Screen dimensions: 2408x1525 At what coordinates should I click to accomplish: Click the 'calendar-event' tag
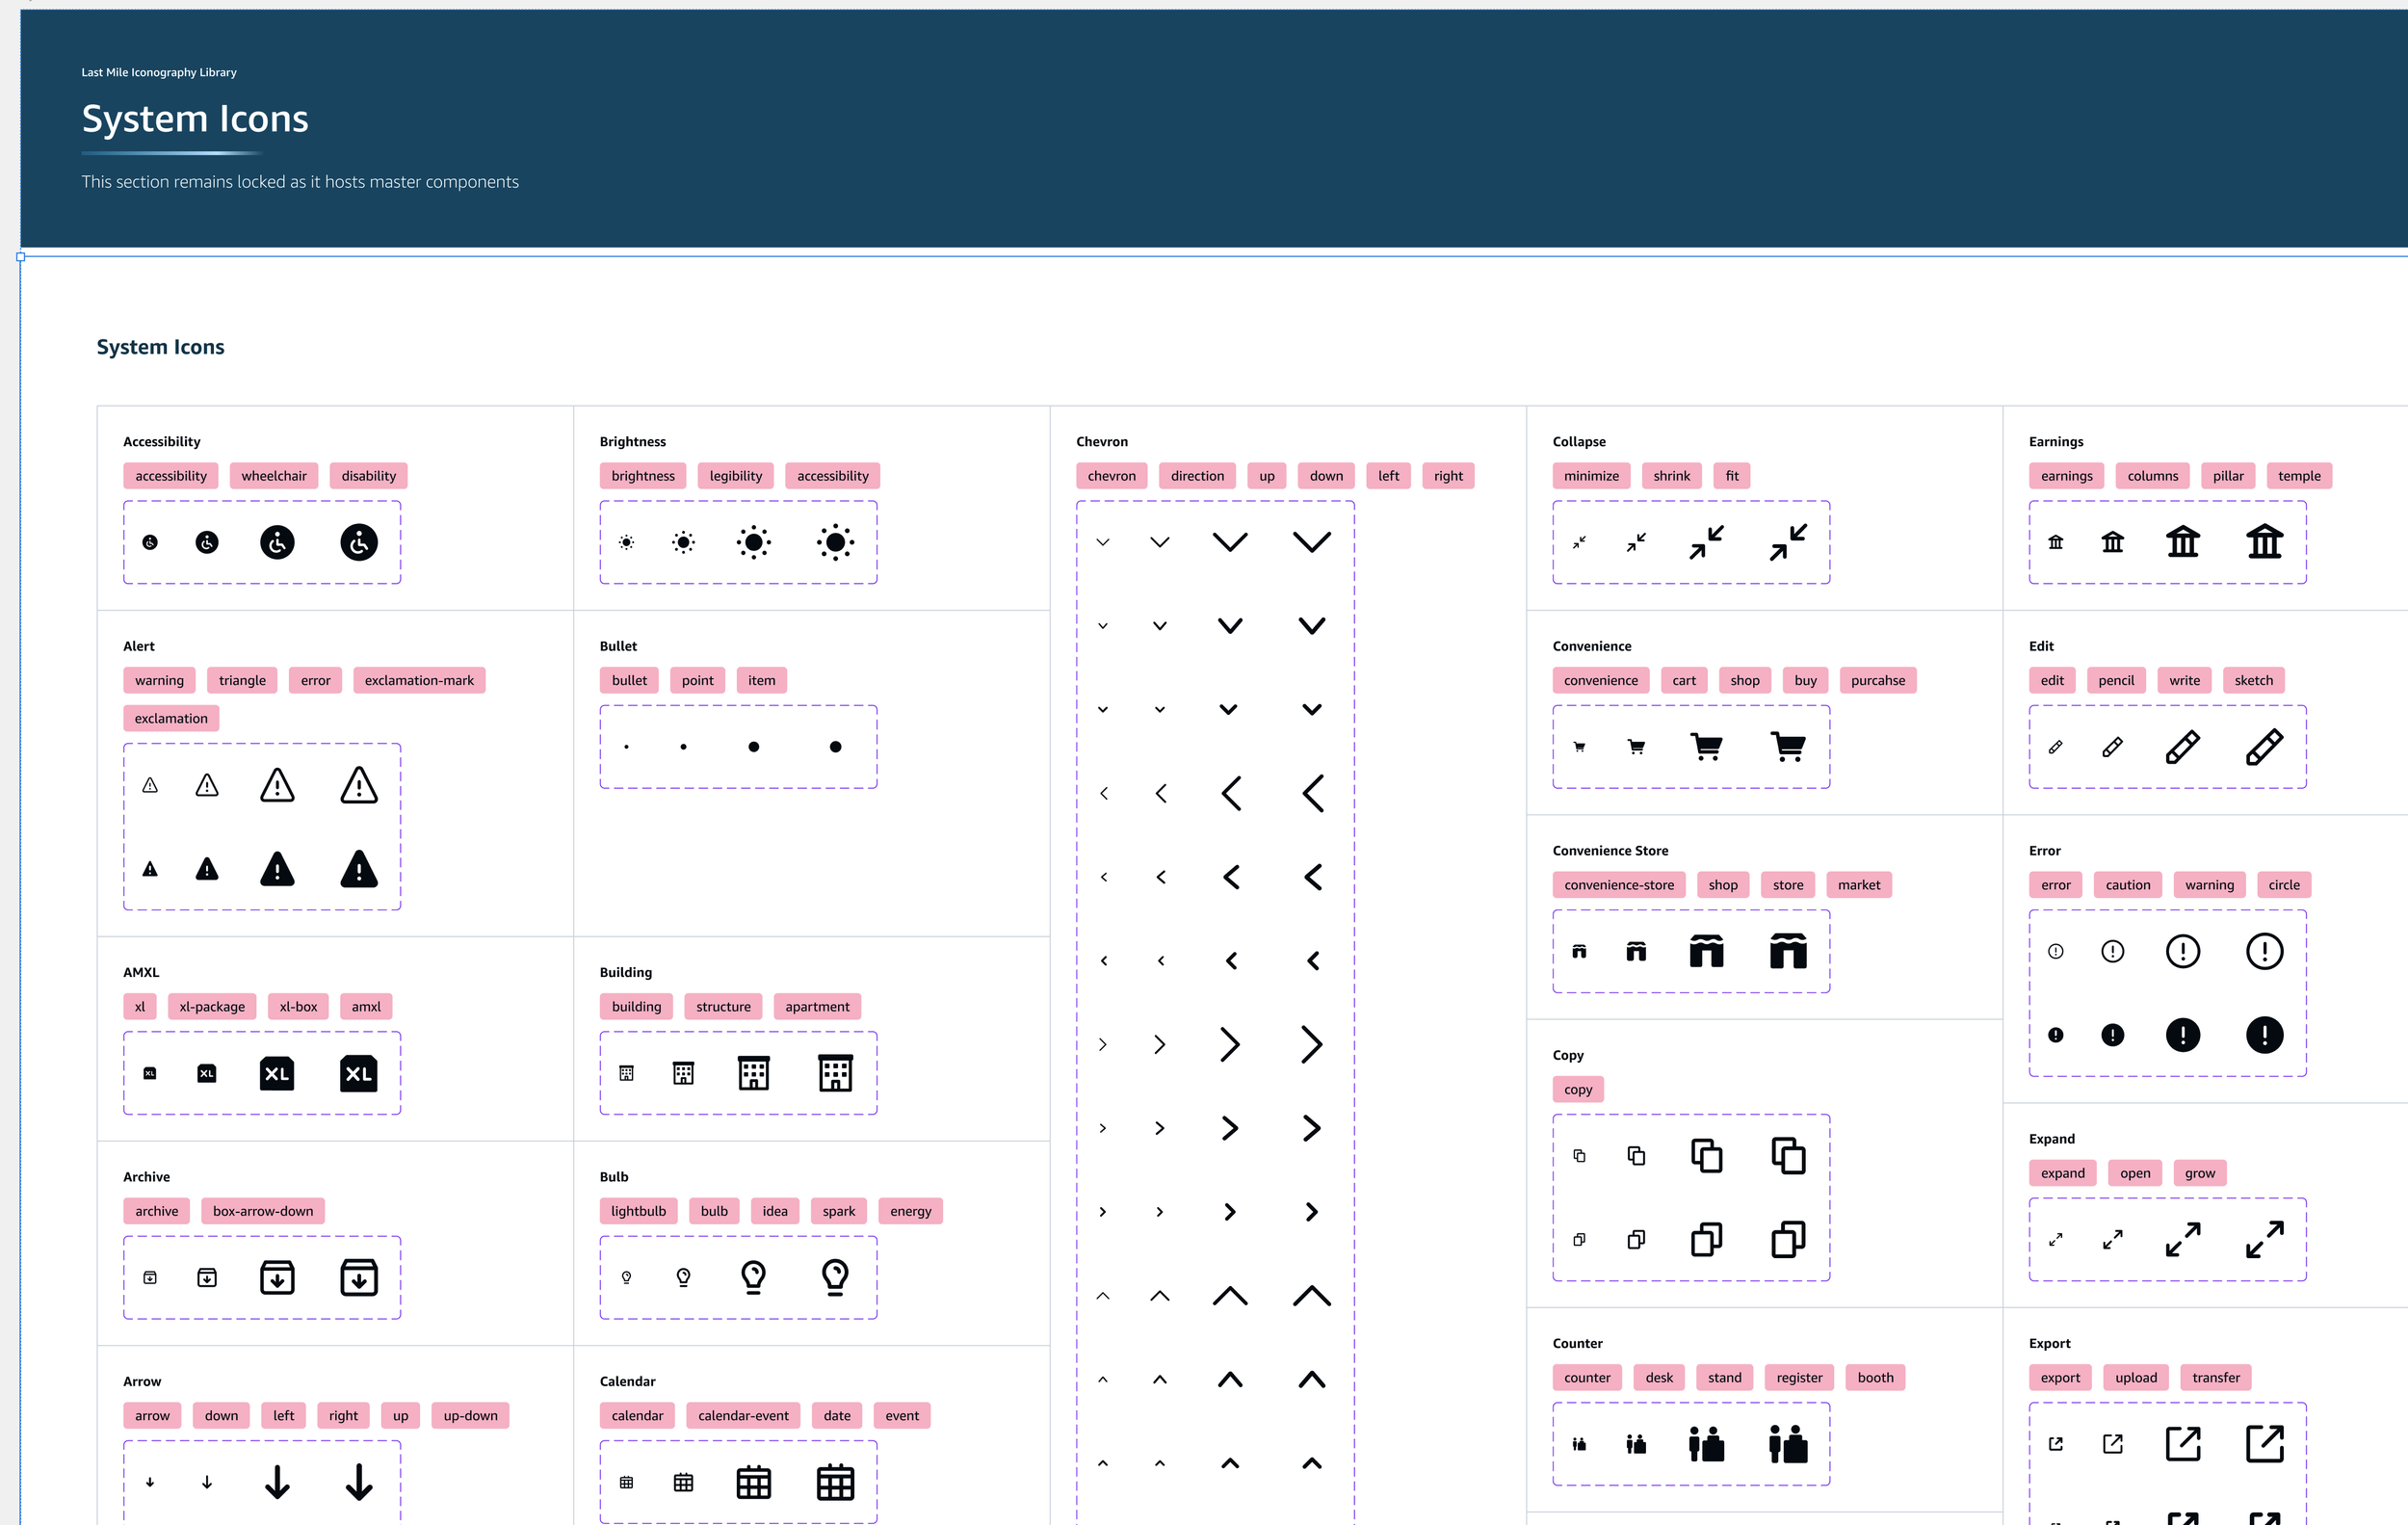click(x=743, y=1415)
